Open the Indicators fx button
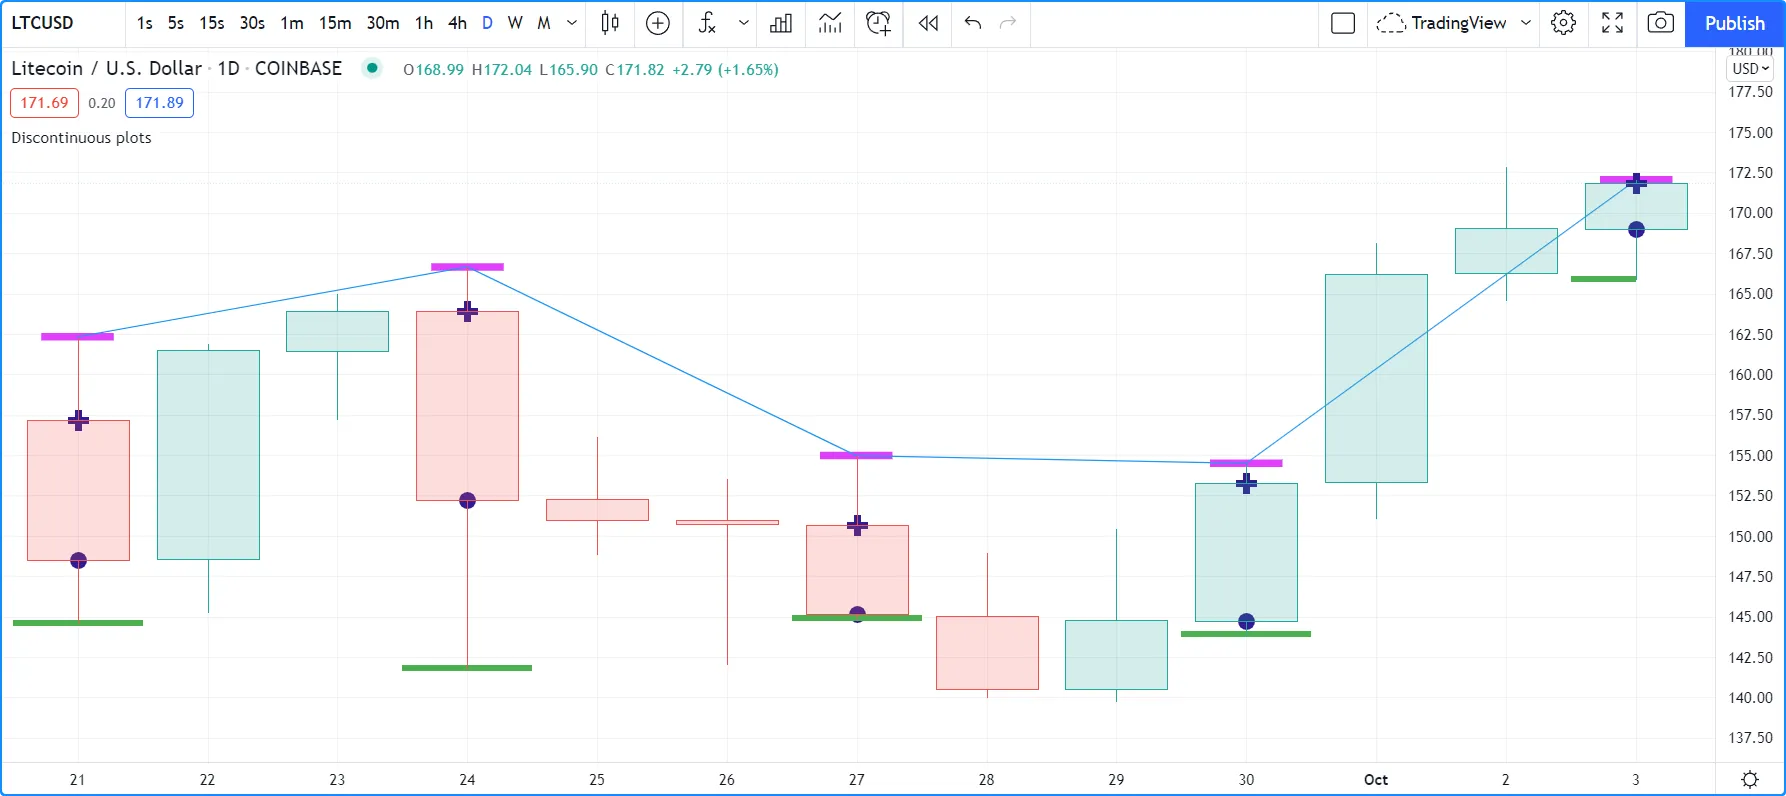This screenshot has height=796, width=1786. coord(707,23)
